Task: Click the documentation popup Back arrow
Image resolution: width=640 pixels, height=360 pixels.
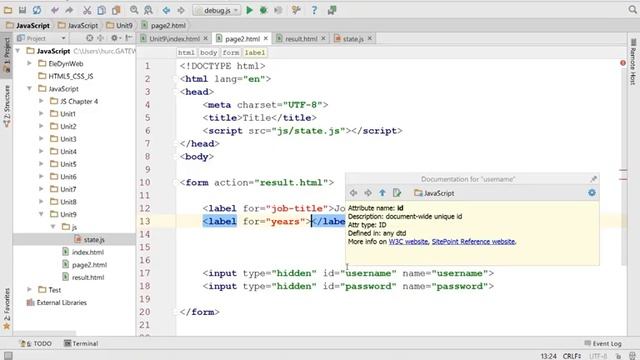Action: (353, 193)
